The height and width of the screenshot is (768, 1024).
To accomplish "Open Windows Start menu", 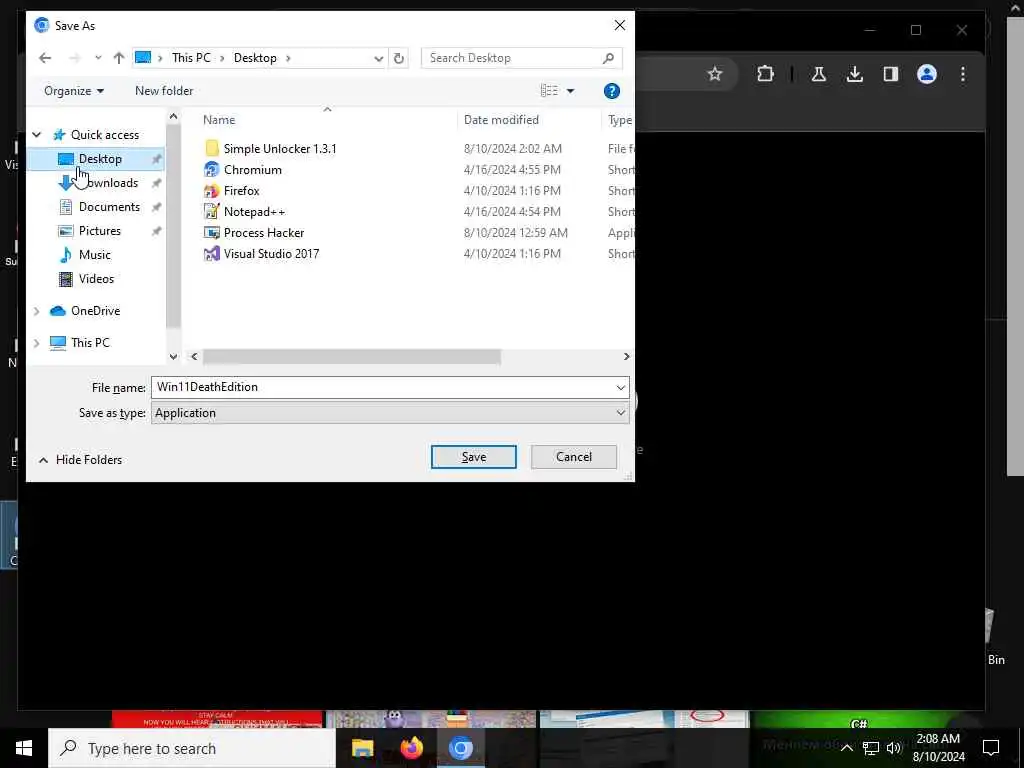I will (x=24, y=748).
